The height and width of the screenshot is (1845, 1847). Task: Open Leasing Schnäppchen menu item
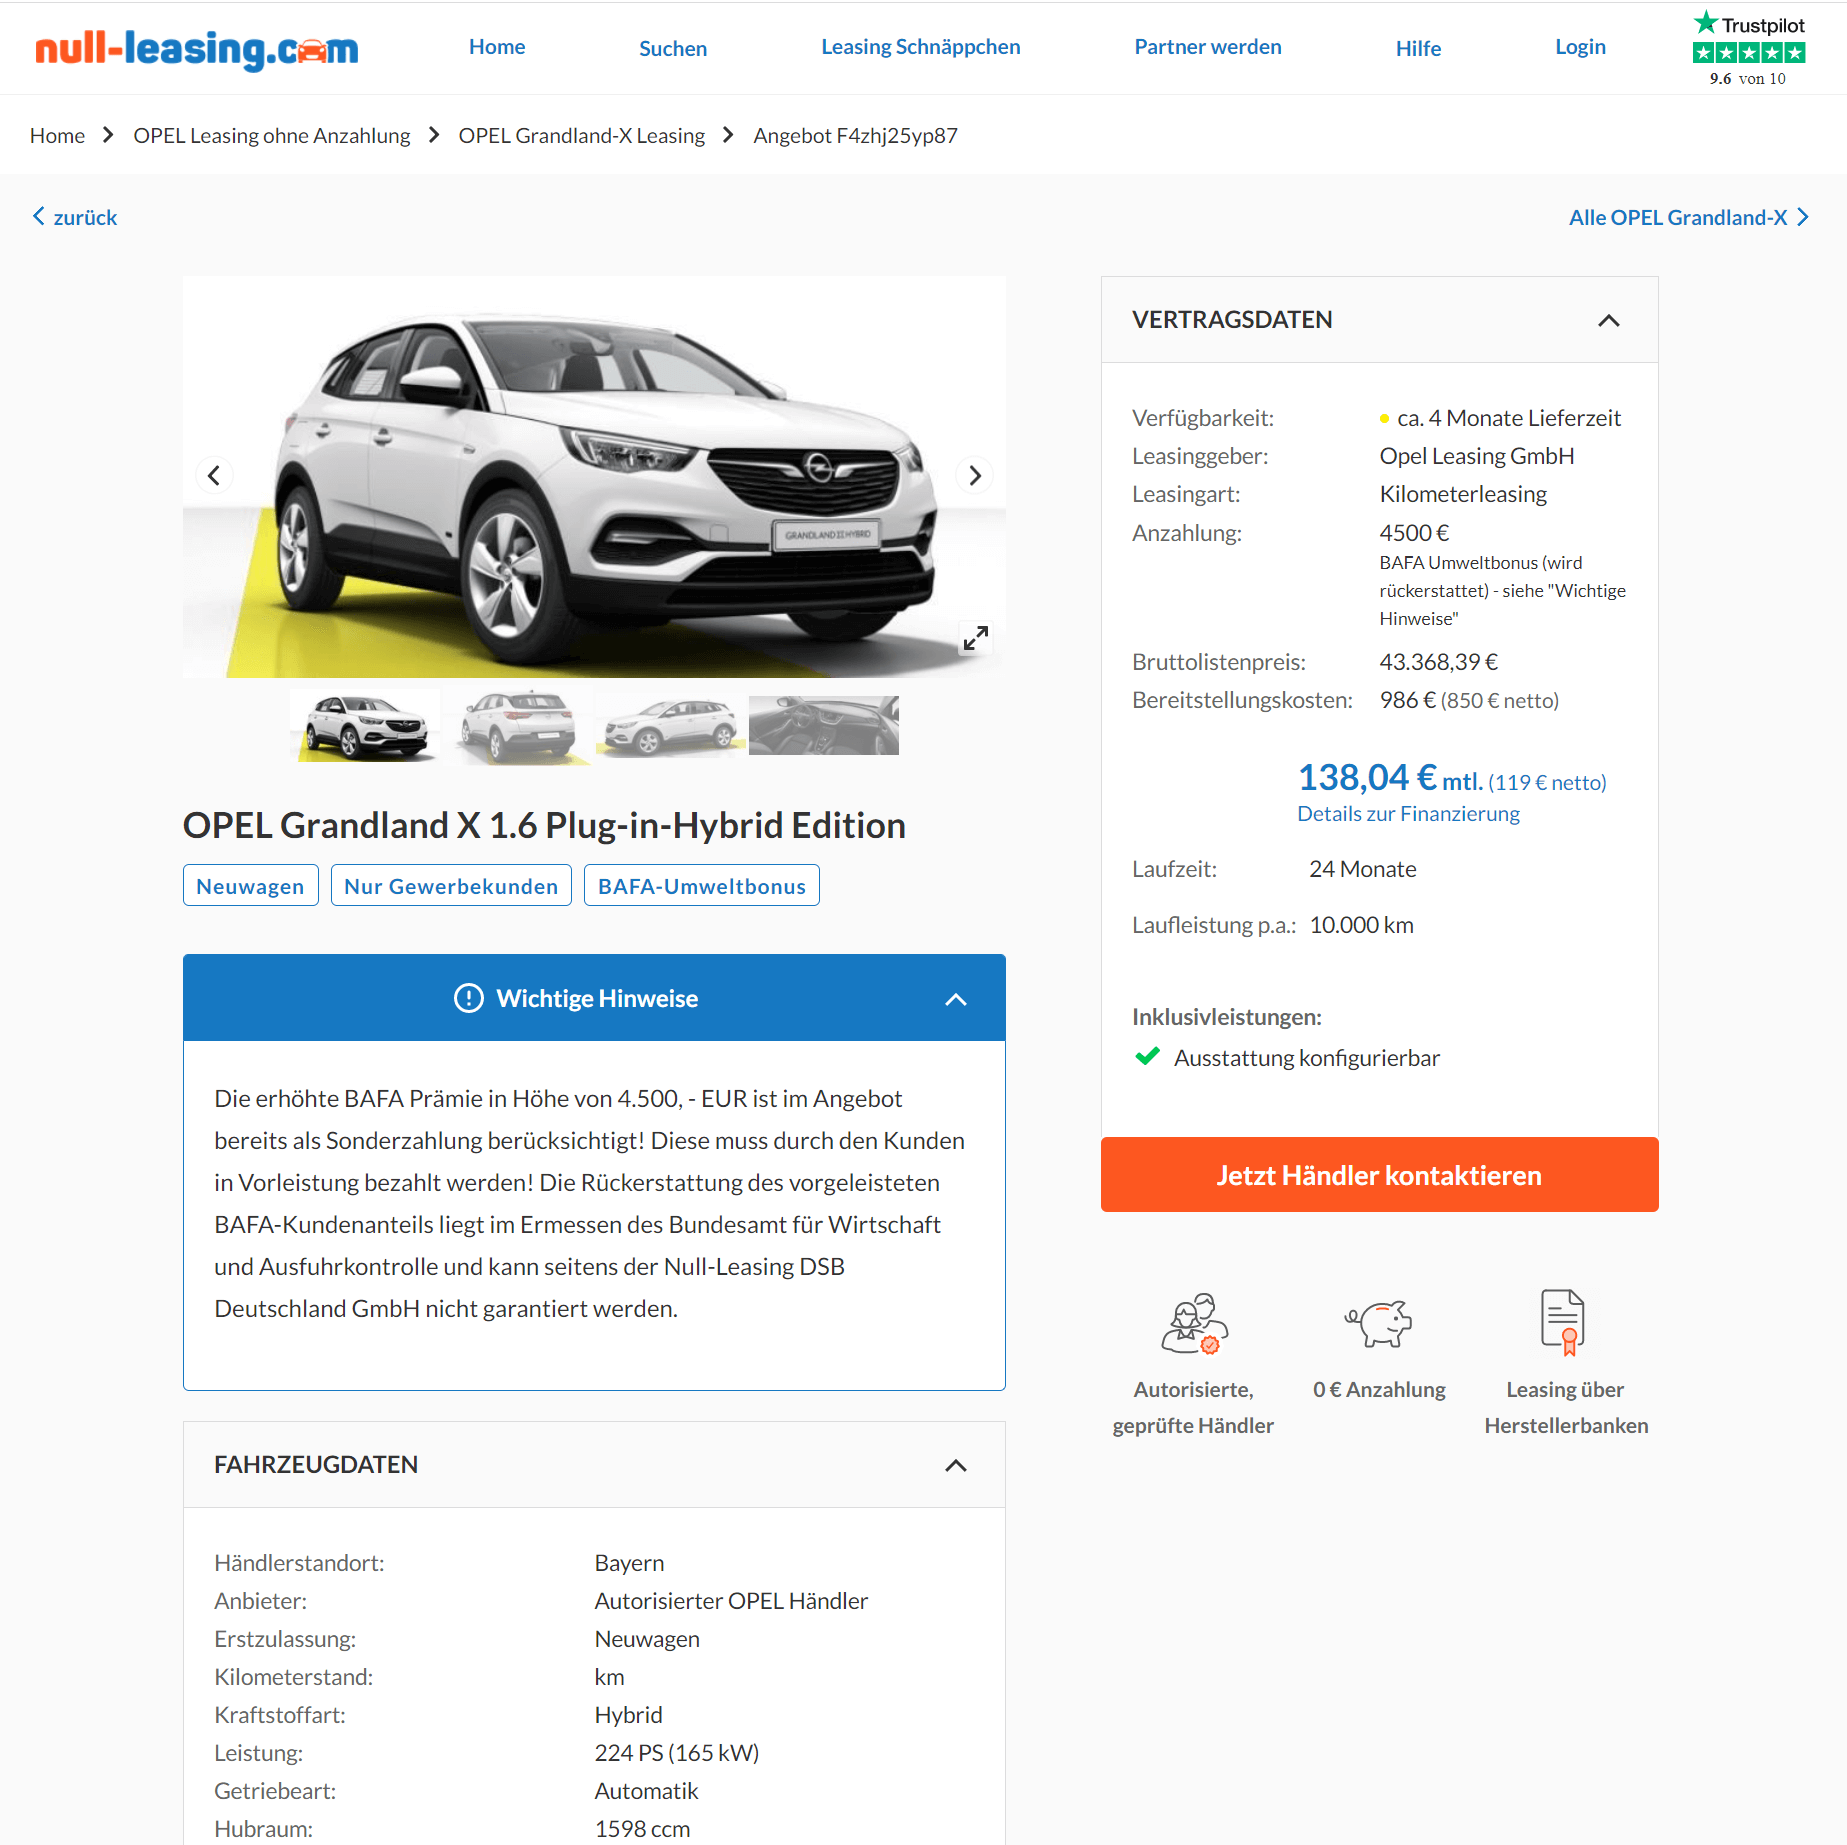(920, 47)
